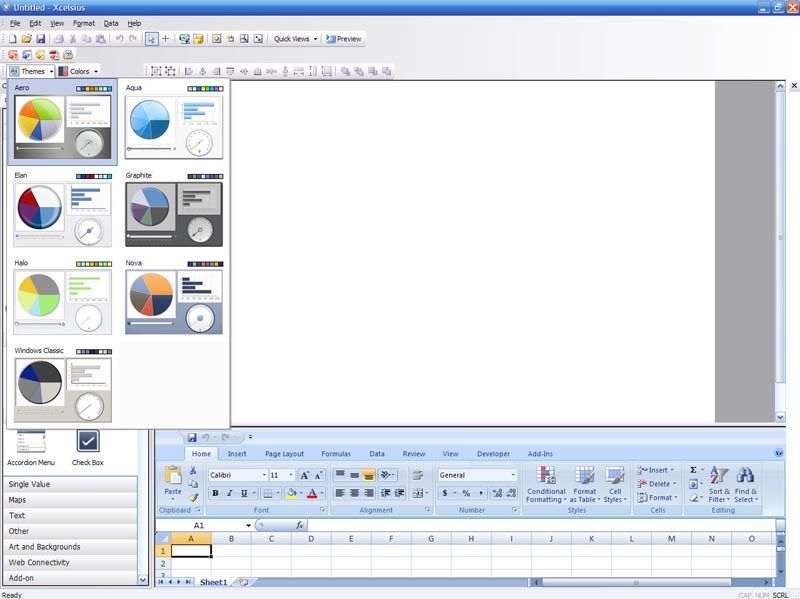Expand the Other category

(x=70, y=531)
